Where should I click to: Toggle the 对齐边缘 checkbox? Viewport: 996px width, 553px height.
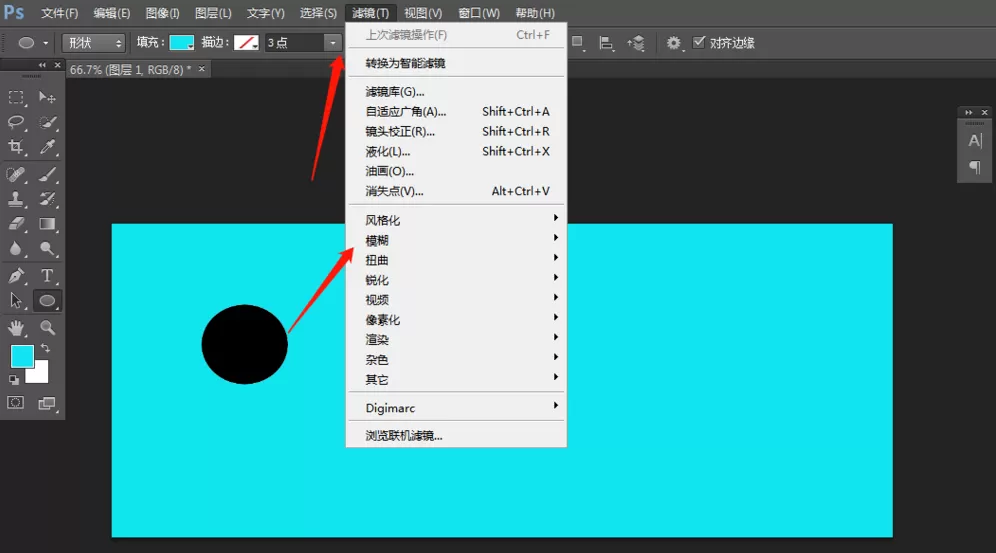699,43
